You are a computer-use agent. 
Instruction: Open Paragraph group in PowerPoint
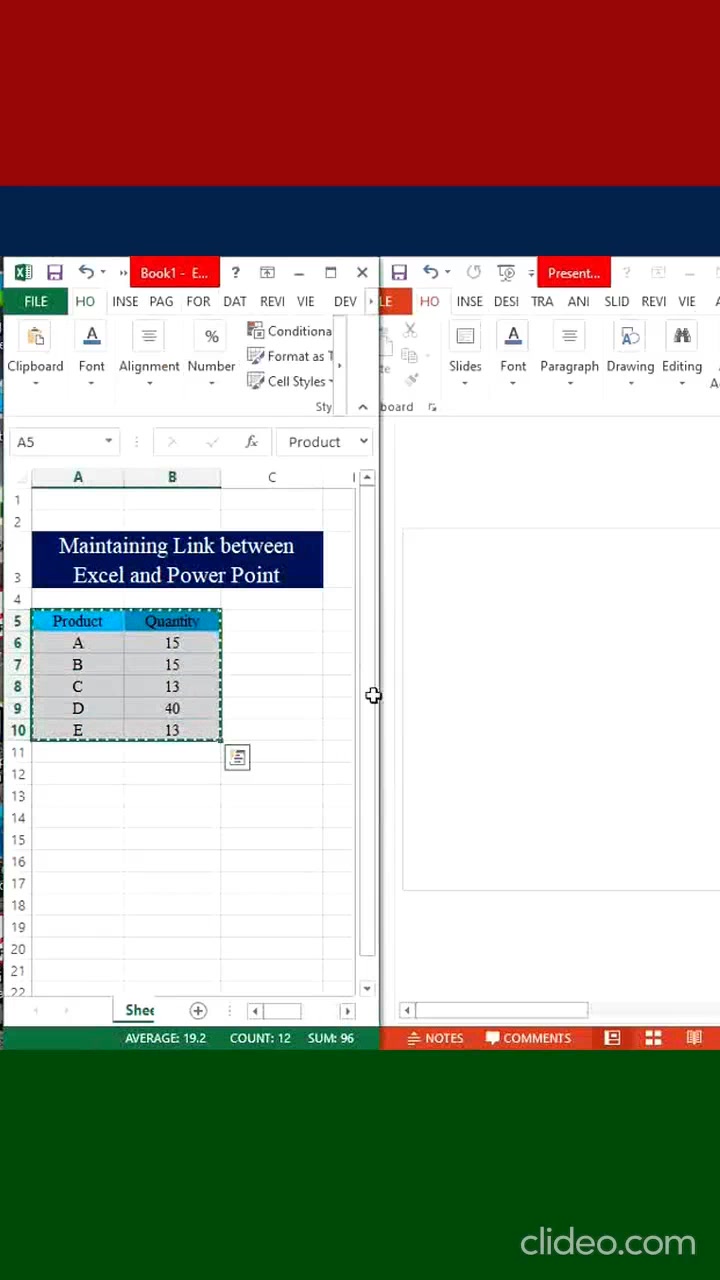[569, 355]
